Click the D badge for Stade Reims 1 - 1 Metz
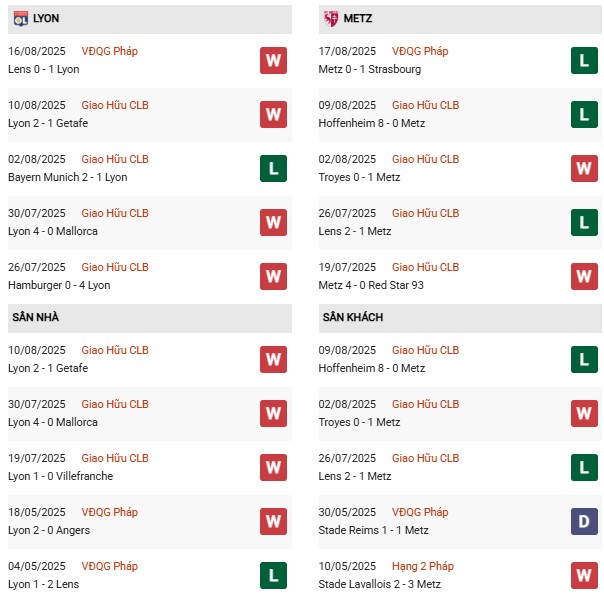The height and width of the screenshot is (599, 604). click(584, 521)
